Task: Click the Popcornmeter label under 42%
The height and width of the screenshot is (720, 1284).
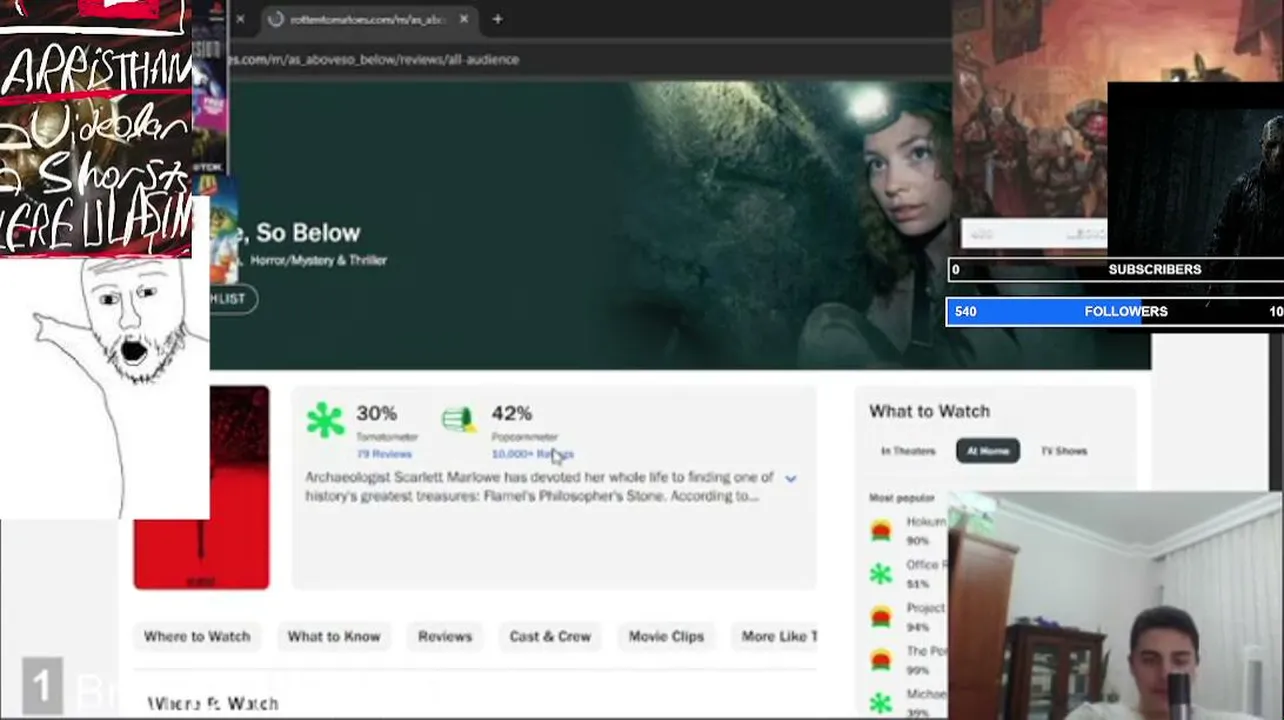Action: click(x=525, y=437)
